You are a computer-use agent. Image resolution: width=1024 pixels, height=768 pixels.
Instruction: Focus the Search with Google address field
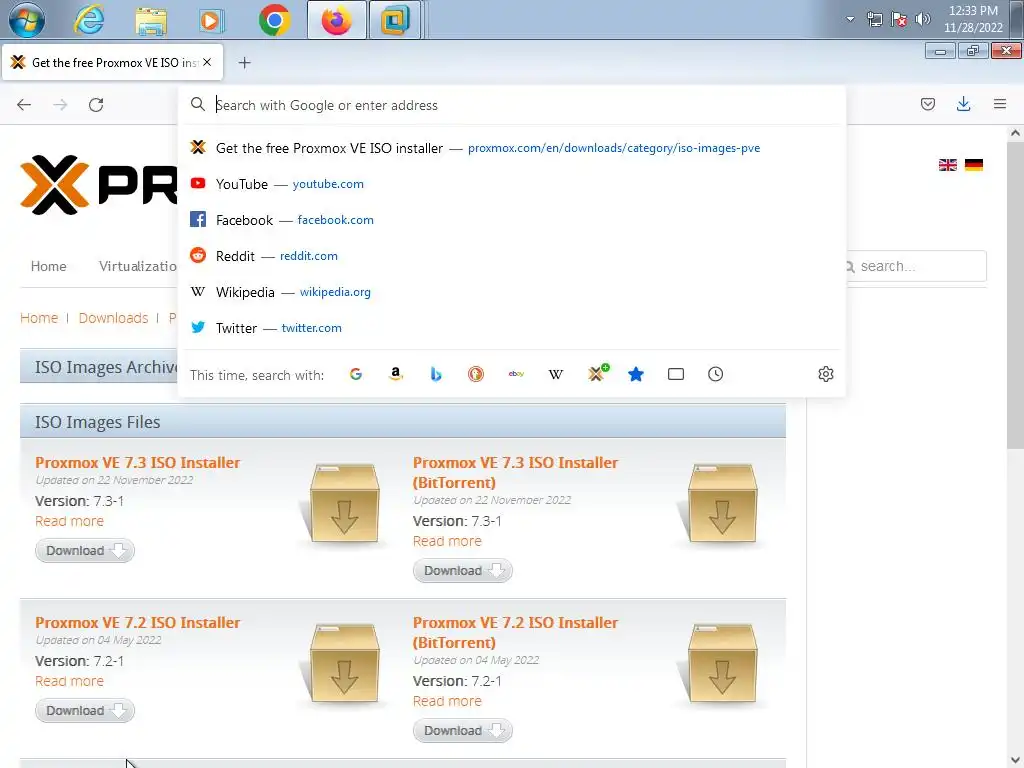pyautogui.click(x=511, y=105)
